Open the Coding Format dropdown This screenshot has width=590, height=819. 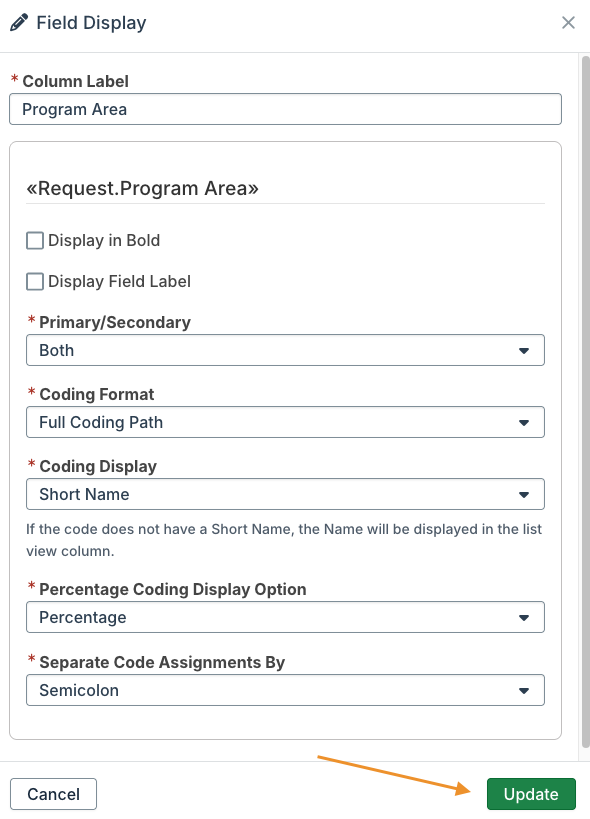pyautogui.click(x=285, y=422)
